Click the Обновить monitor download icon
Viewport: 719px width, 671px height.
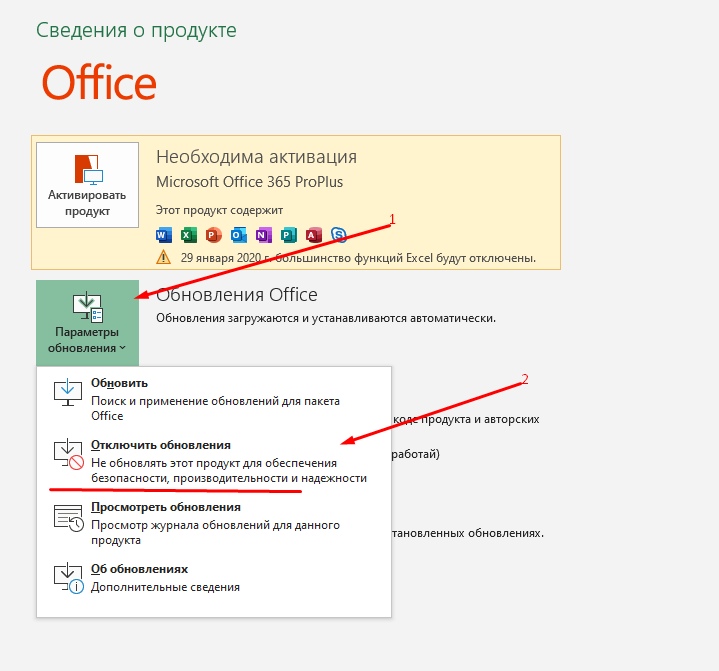click(68, 392)
